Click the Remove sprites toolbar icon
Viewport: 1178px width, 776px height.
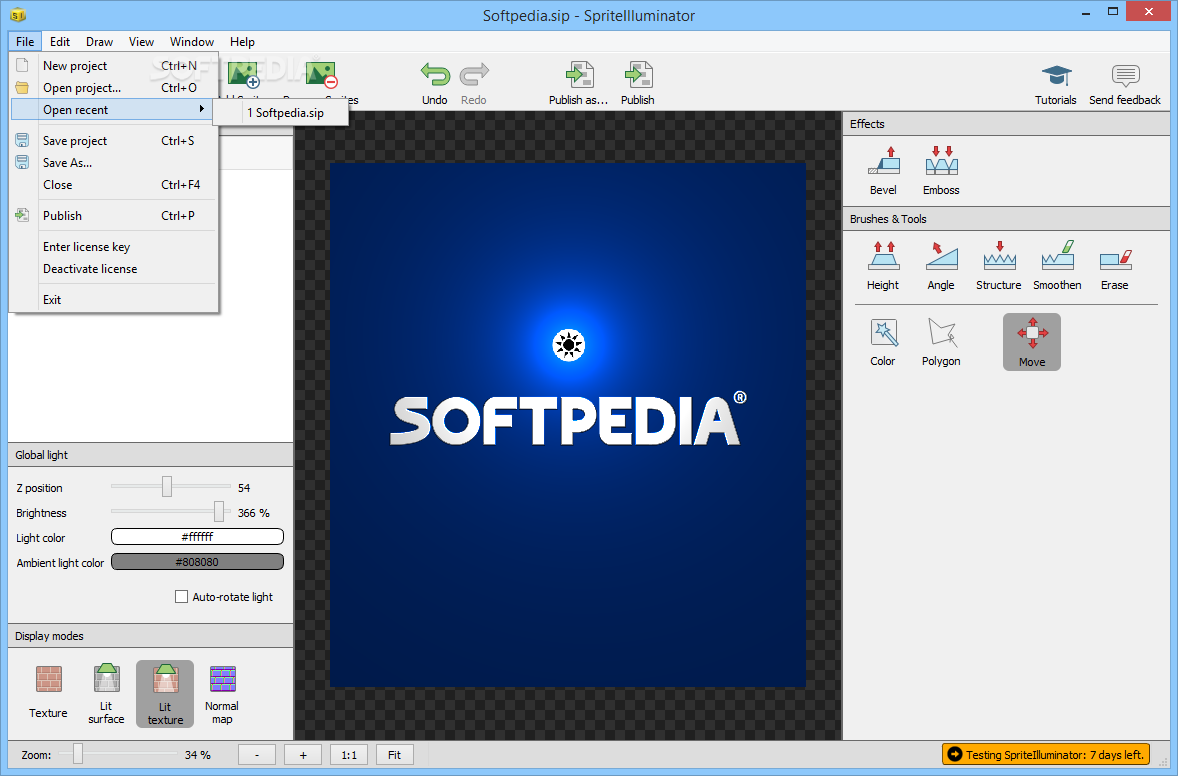click(x=322, y=76)
